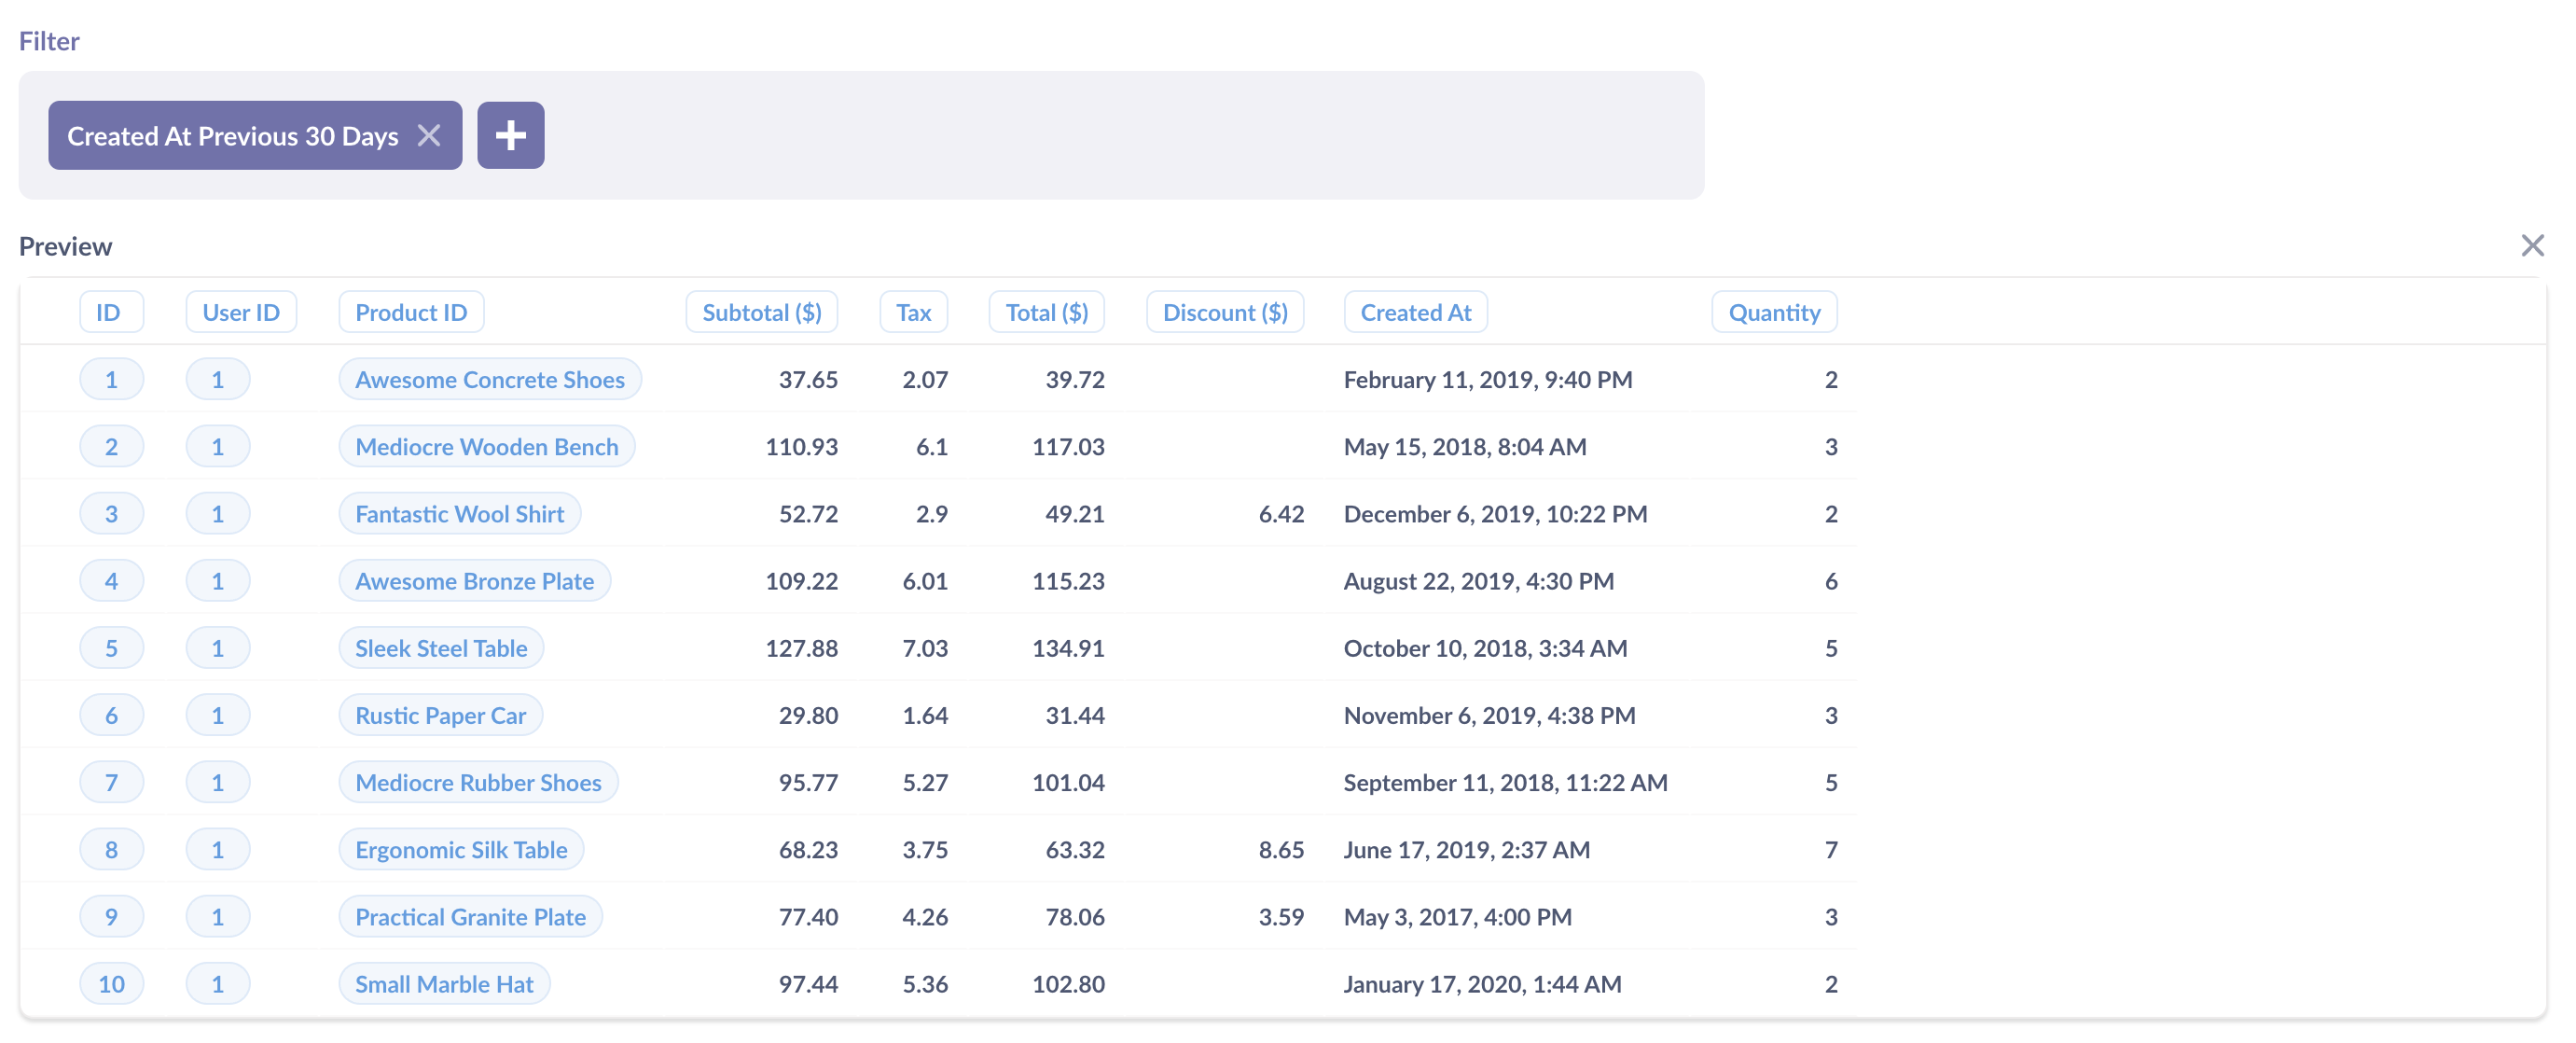Open the Quantity column header options
The height and width of the screenshot is (1043, 2576).
[1774, 311]
